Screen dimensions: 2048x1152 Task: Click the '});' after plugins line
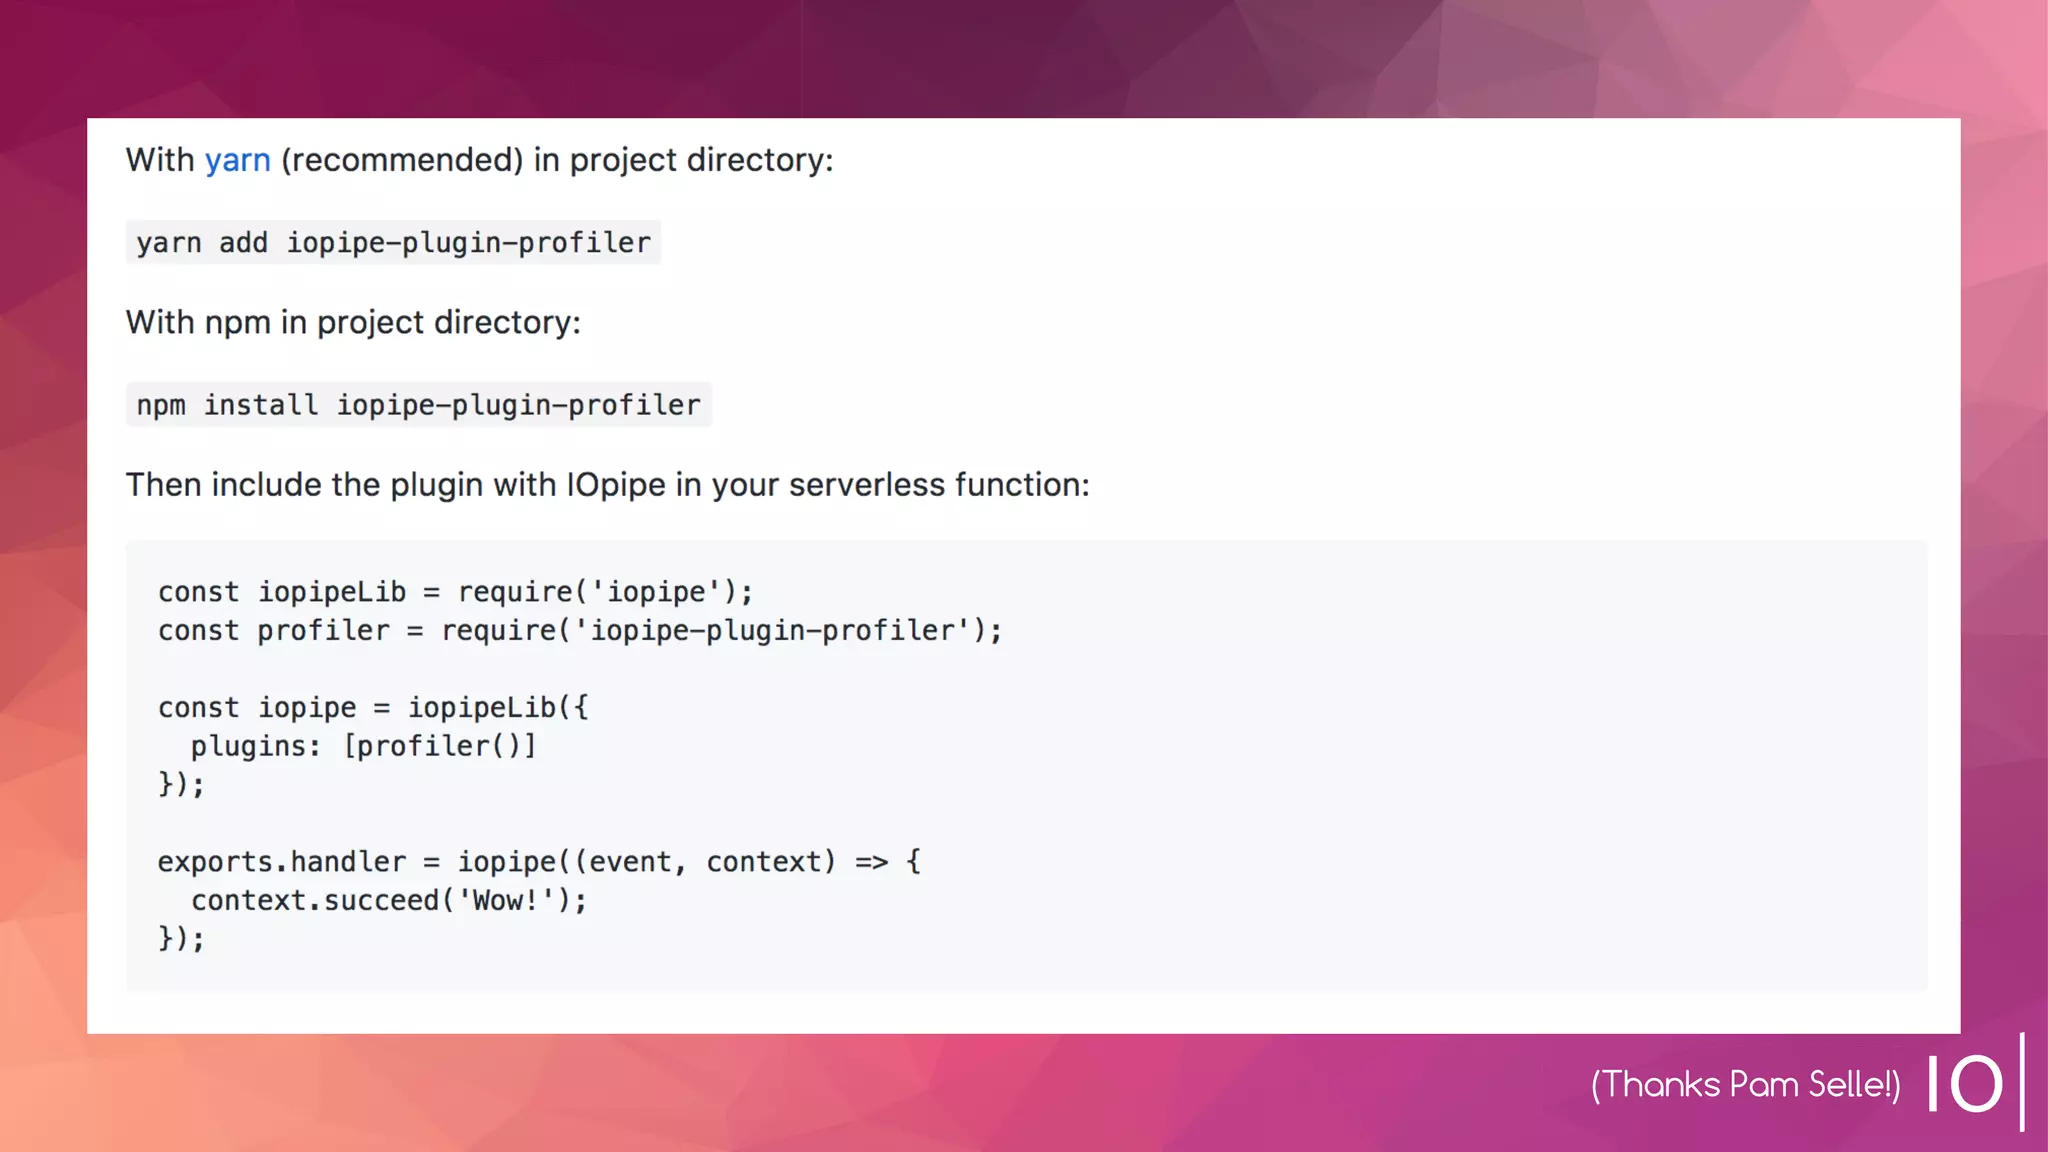coord(181,785)
